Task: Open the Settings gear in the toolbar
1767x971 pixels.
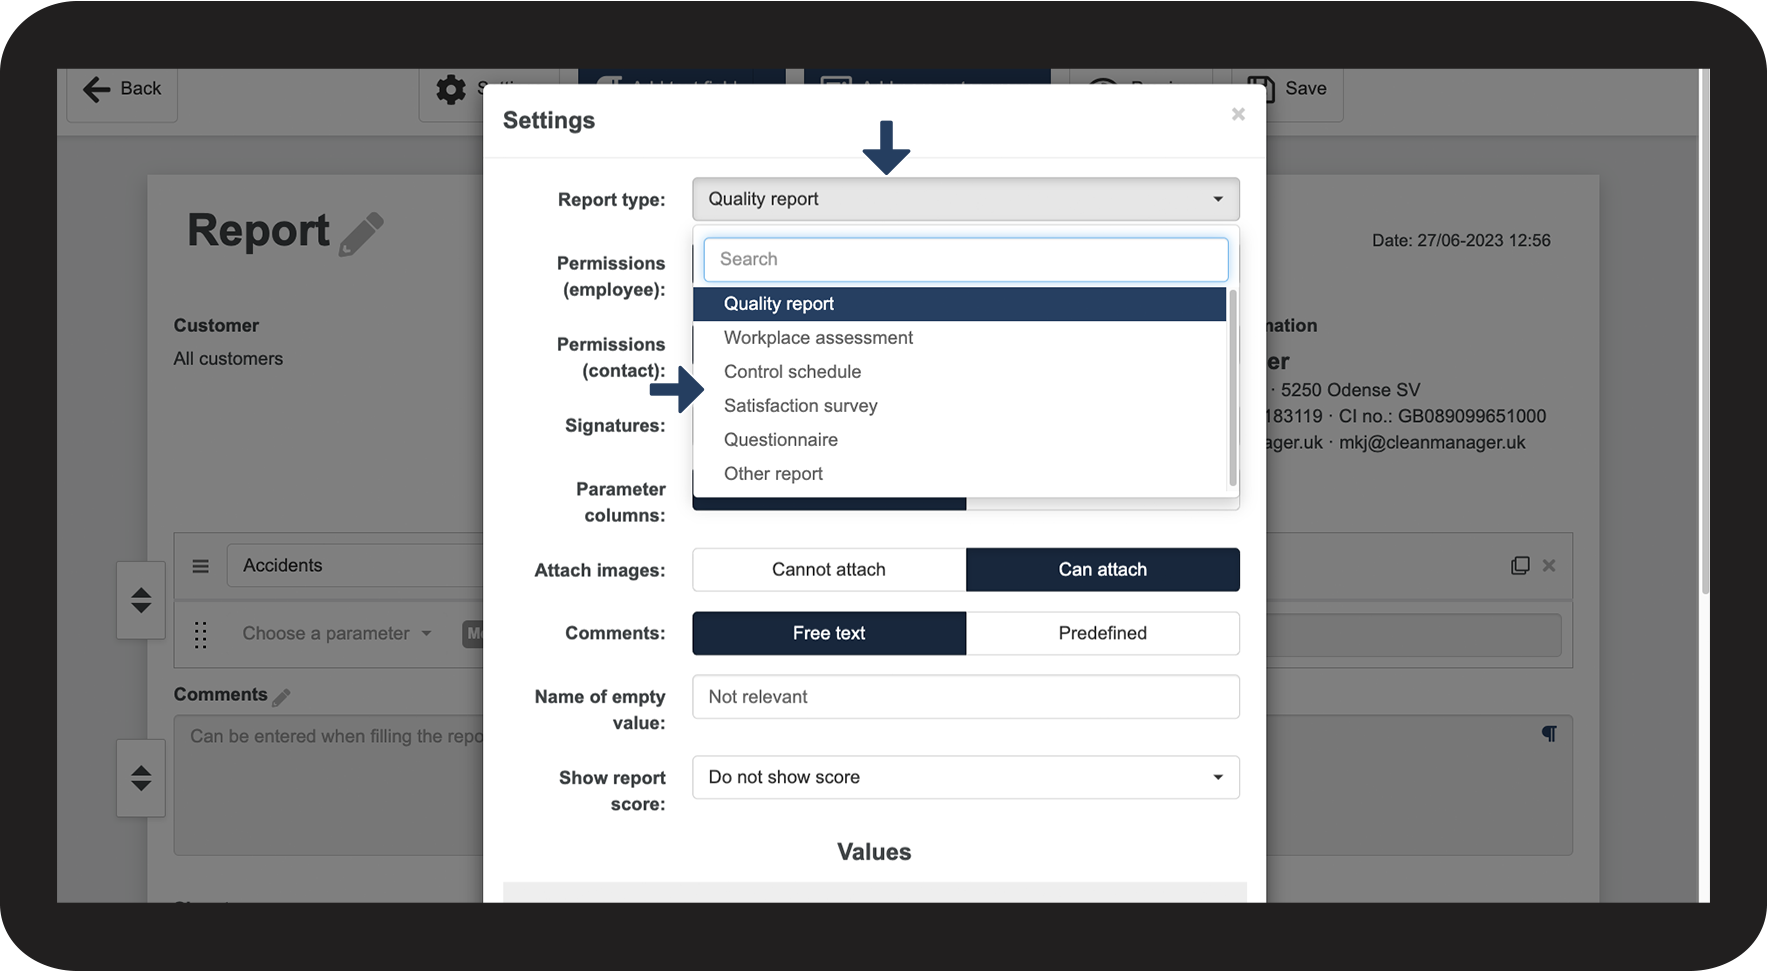Action: [451, 90]
